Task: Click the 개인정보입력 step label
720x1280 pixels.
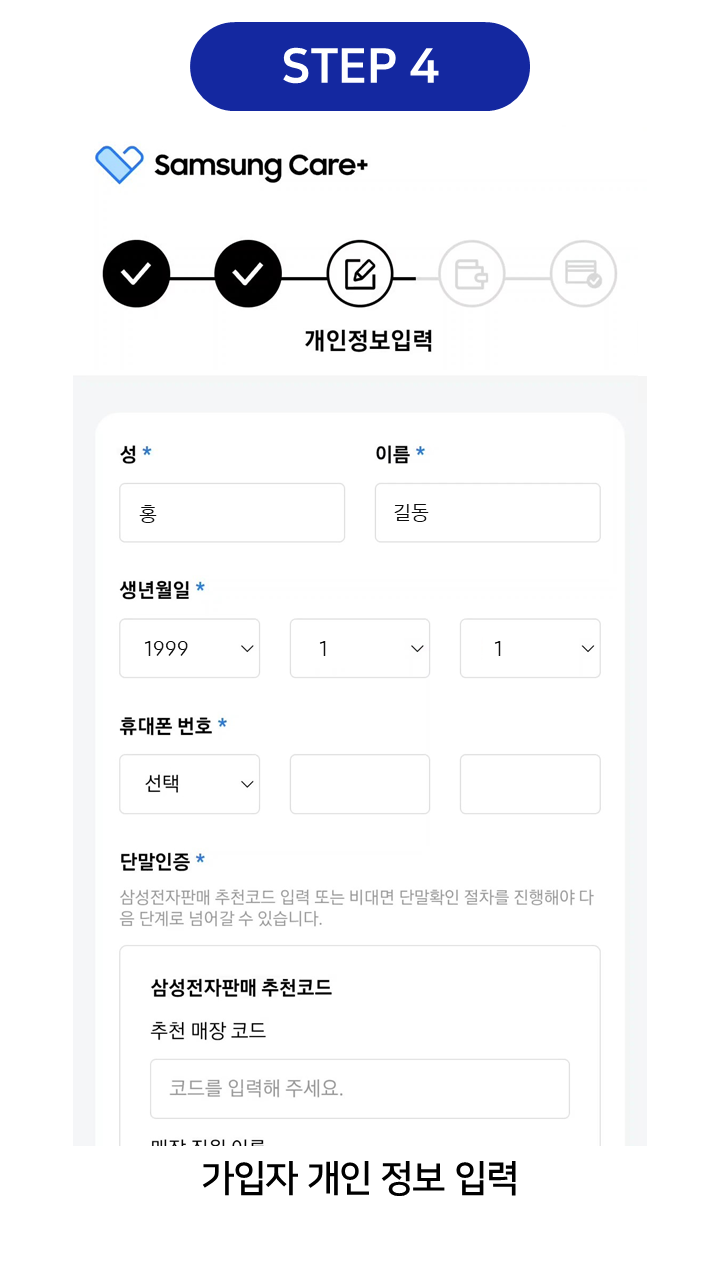Action: [368, 341]
